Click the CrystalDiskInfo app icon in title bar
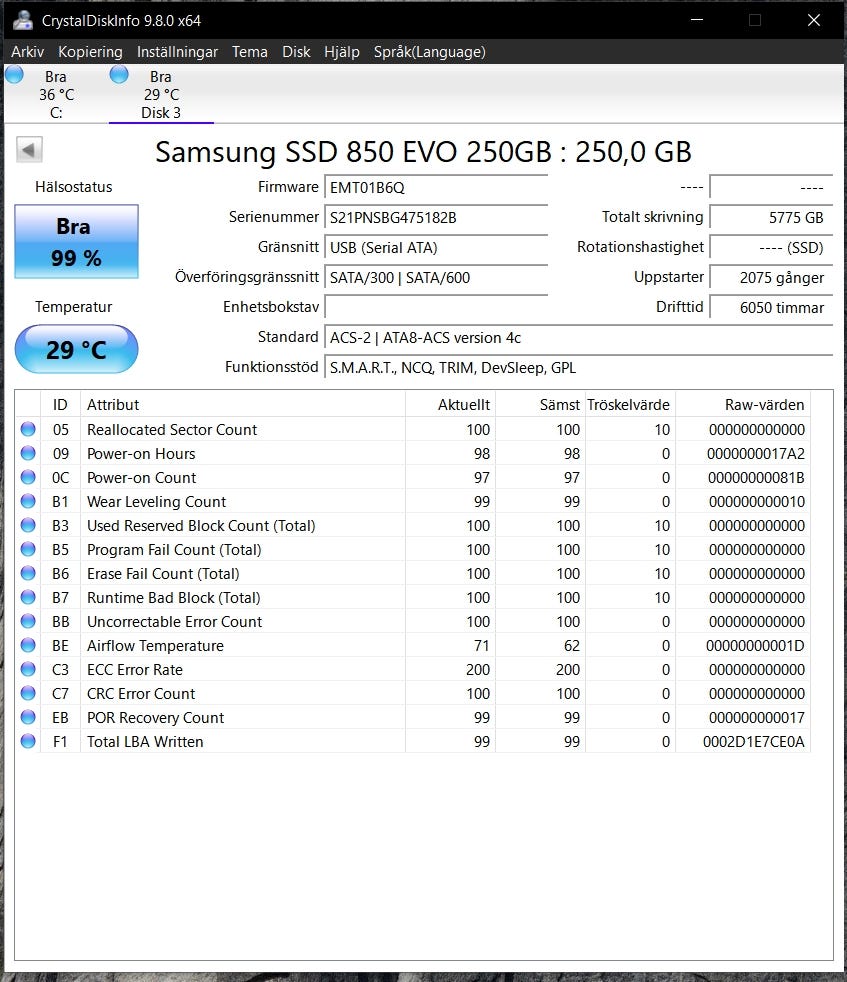847x982 pixels. point(22,20)
